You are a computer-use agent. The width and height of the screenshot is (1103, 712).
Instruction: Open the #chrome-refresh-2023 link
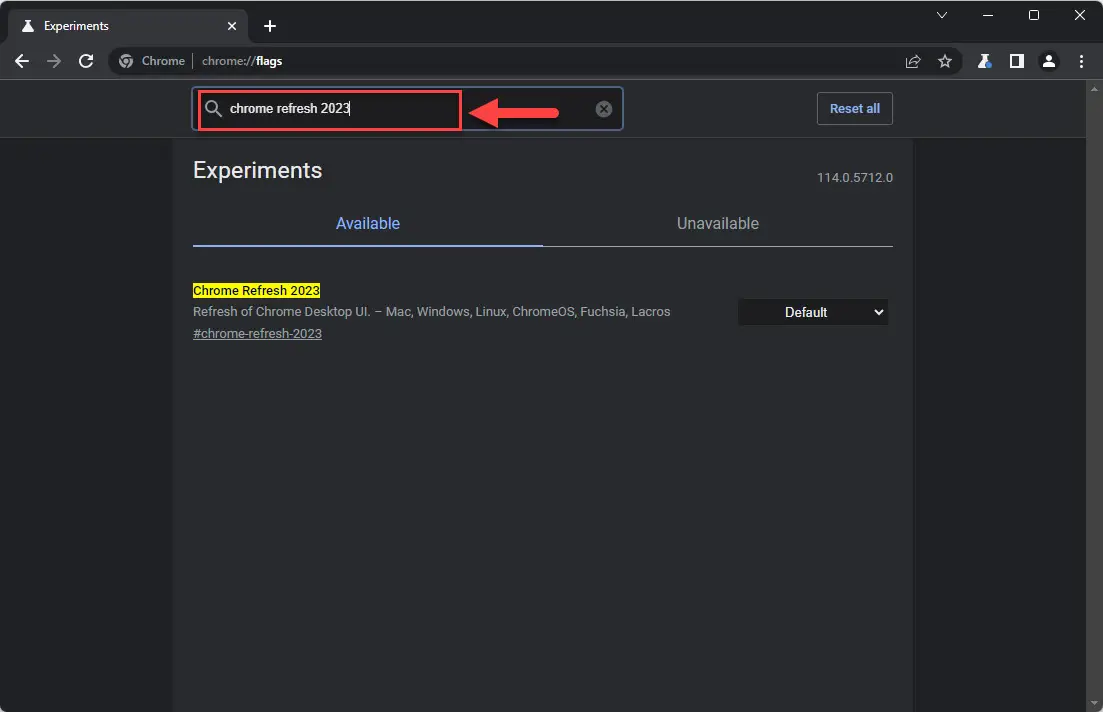[257, 333]
